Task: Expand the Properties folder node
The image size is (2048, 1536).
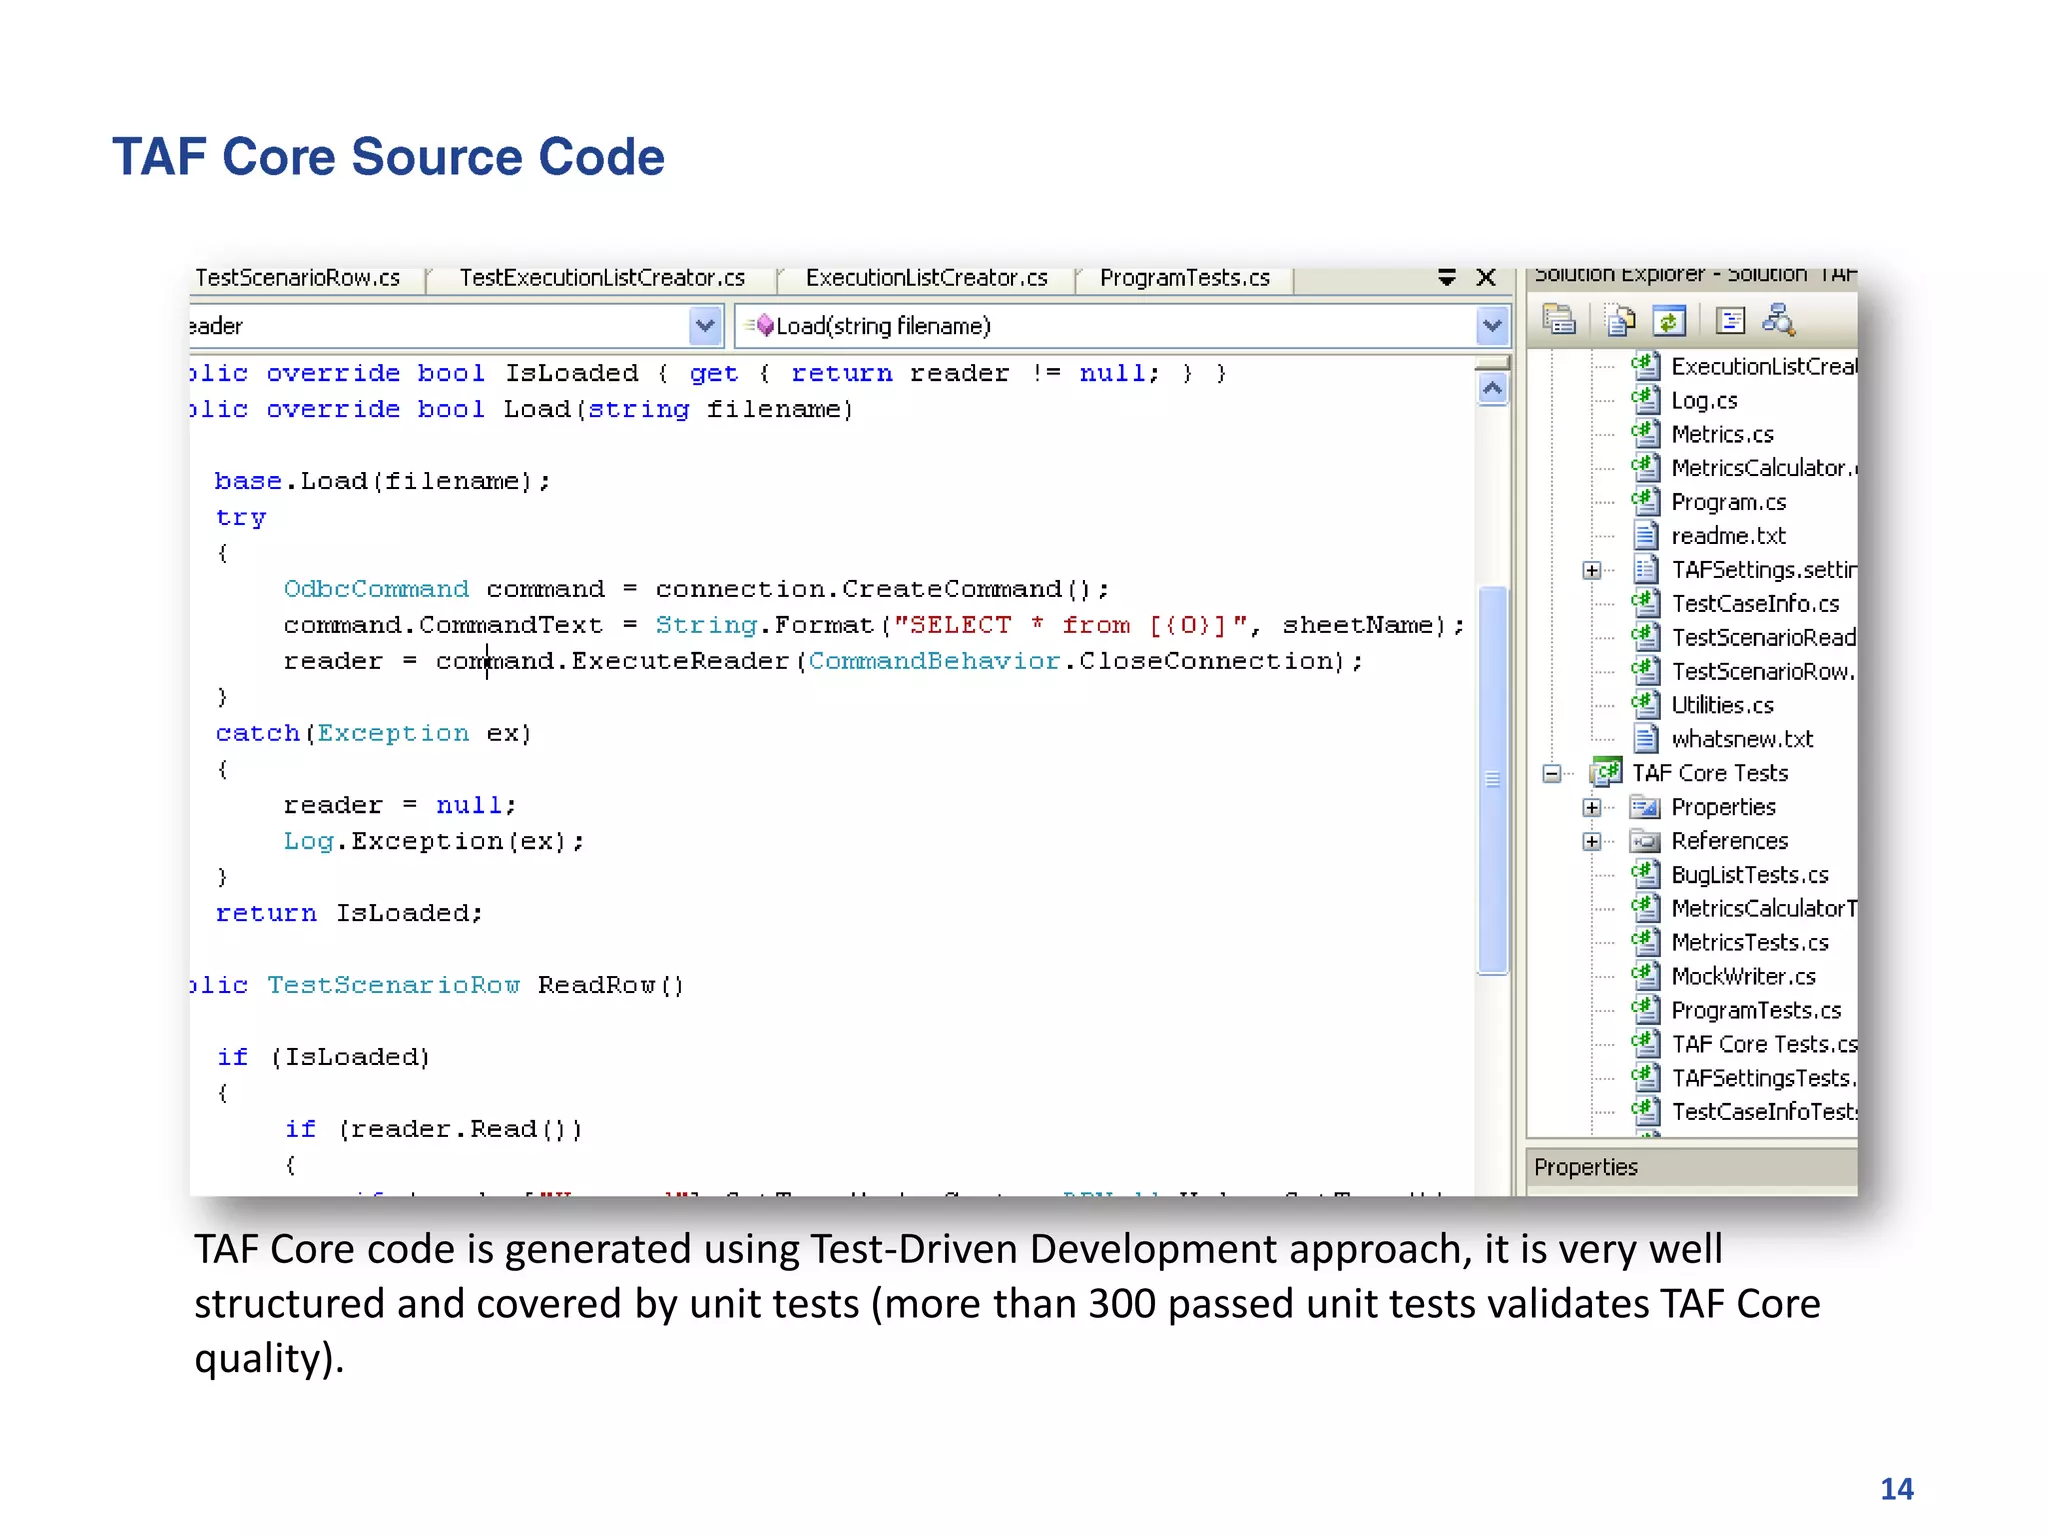Action: tap(1592, 807)
